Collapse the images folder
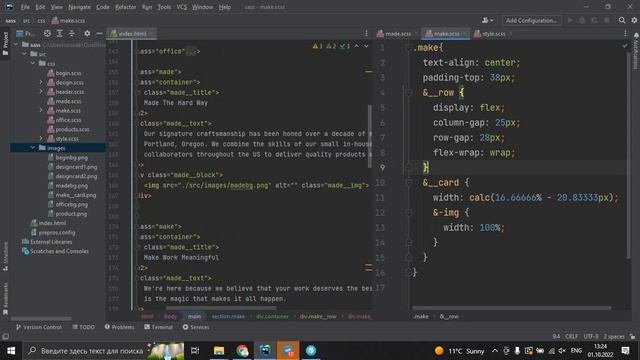The image size is (640, 360). click(33, 148)
